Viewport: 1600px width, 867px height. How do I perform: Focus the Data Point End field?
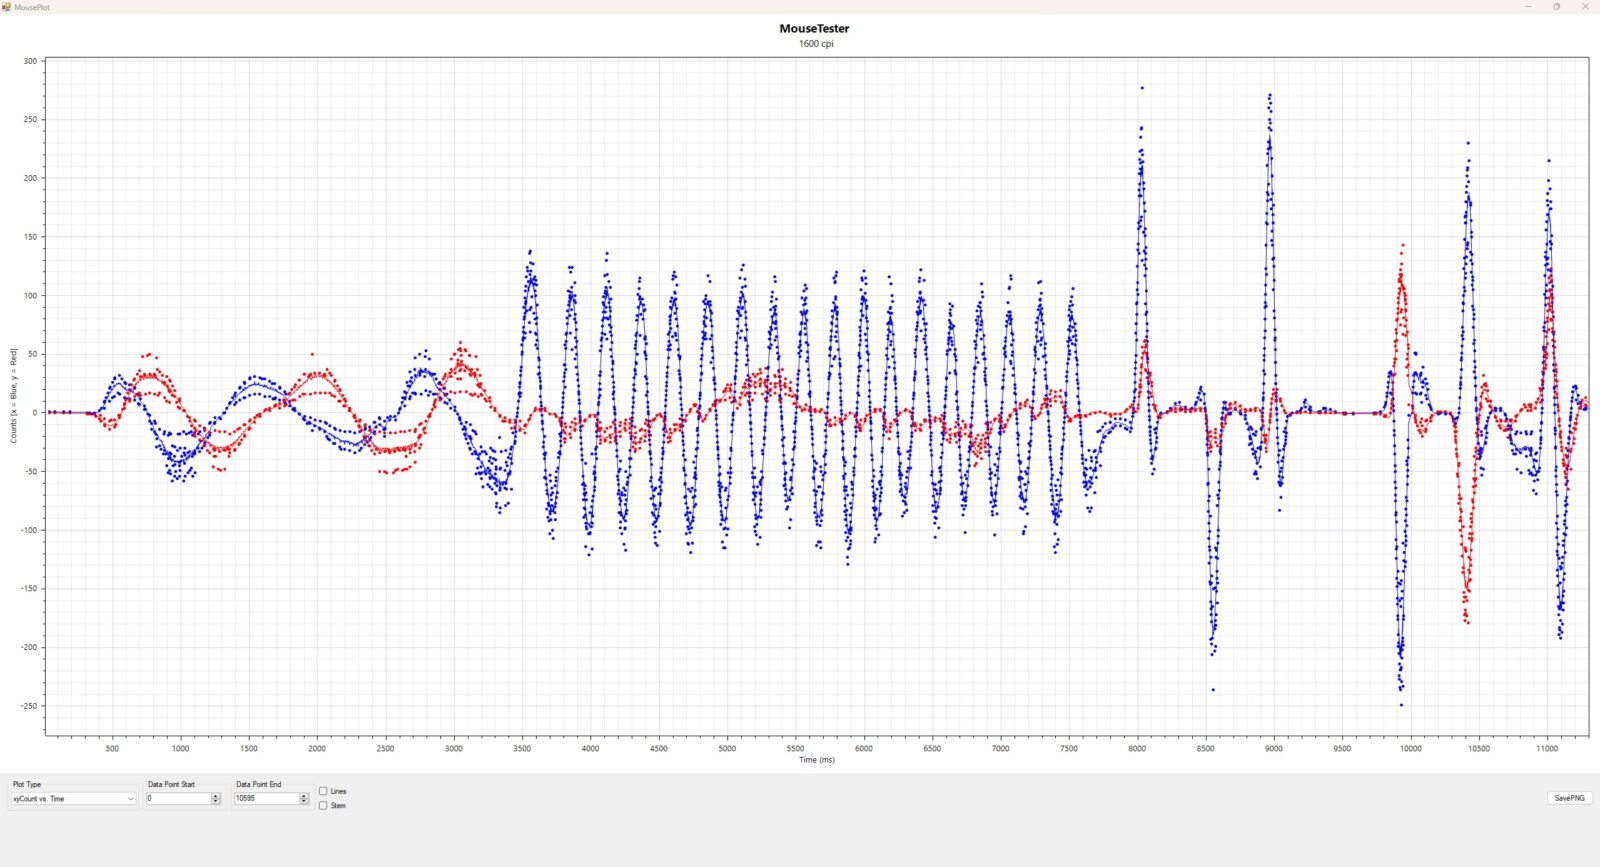pyautogui.click(x=266, y=799)
